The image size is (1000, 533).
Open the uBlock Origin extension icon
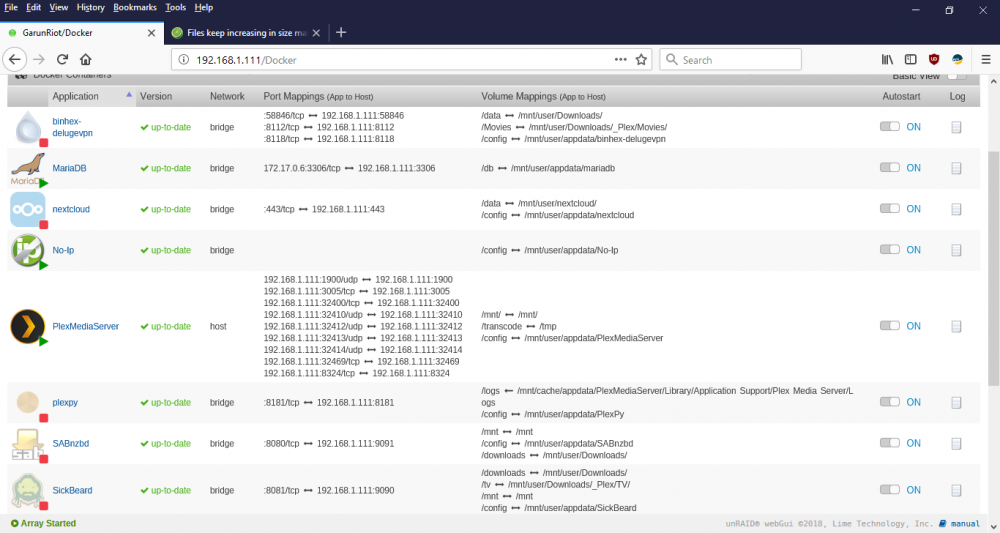pos(934,59)
